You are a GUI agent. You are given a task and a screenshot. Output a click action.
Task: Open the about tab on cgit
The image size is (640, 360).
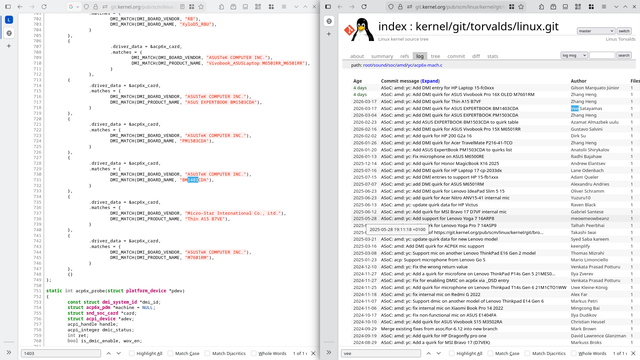coord(357,56)
